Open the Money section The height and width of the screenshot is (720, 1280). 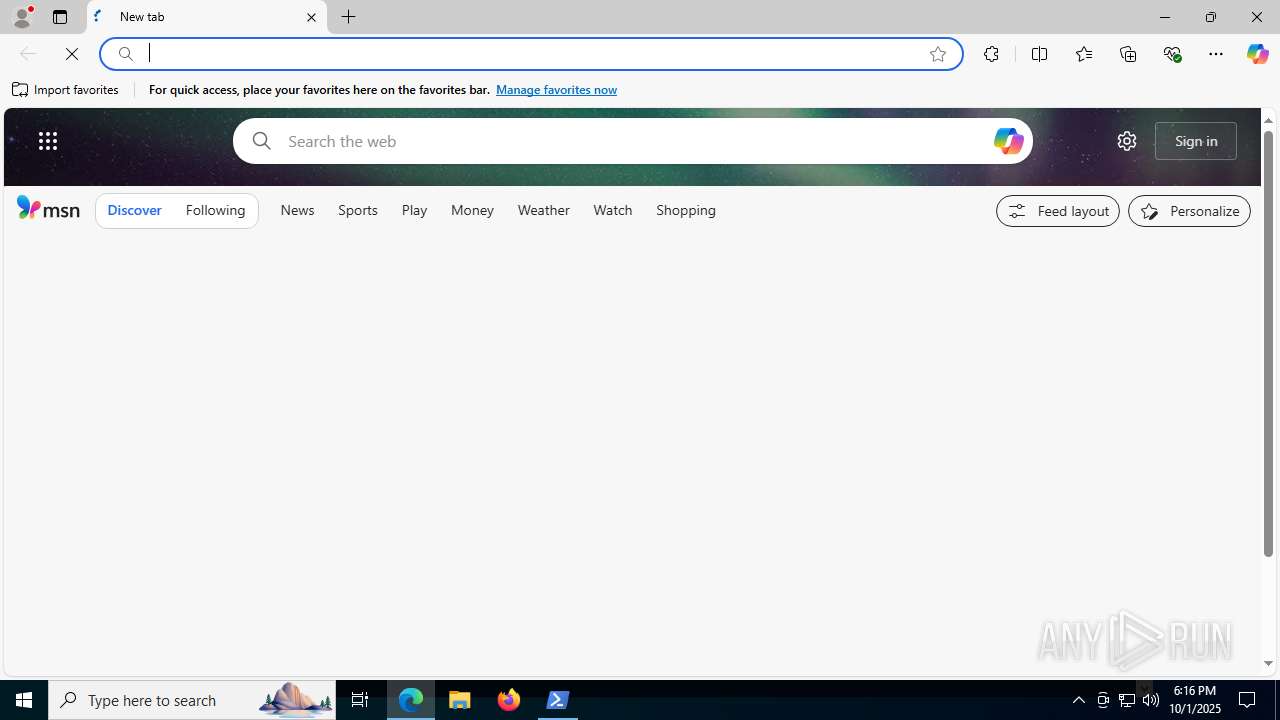pyautogui.click(x=472, y=211)
